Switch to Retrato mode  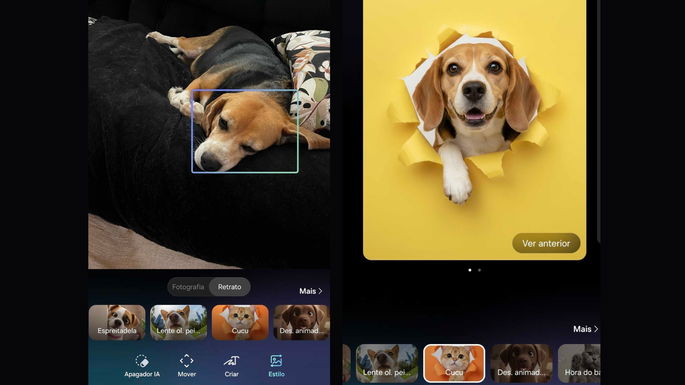(230, 287)
